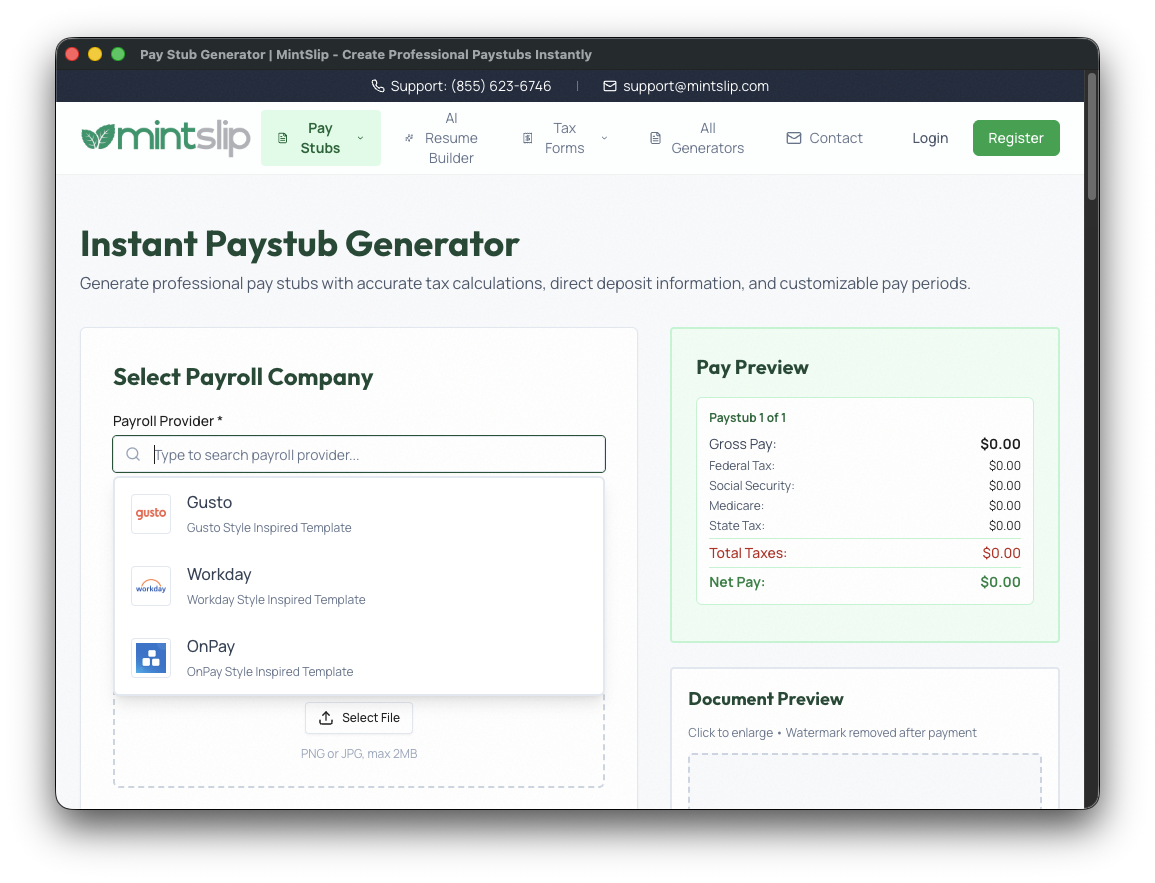This screenshot has width=1155, height=883.
Task: Click the search magnifier in provider field
Action: click(x=133, y=453)
